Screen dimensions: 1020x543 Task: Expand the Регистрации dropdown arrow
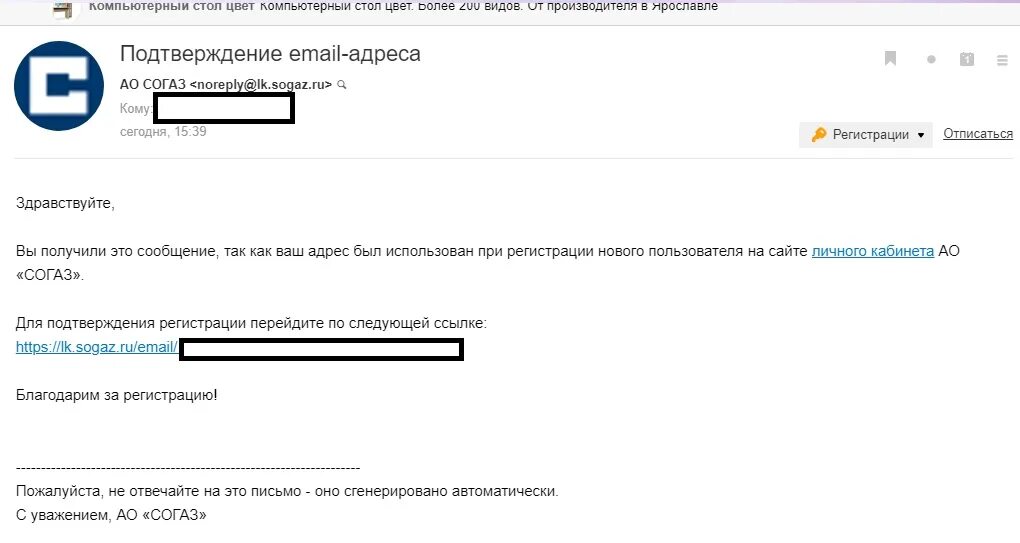pyautogui.click(x=920, y=135)
